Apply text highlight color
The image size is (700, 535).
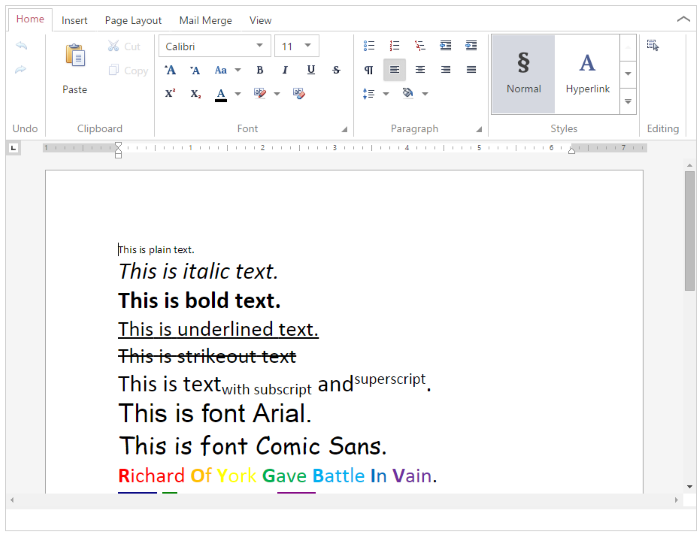pyautogui.click(x=260, y=93)
